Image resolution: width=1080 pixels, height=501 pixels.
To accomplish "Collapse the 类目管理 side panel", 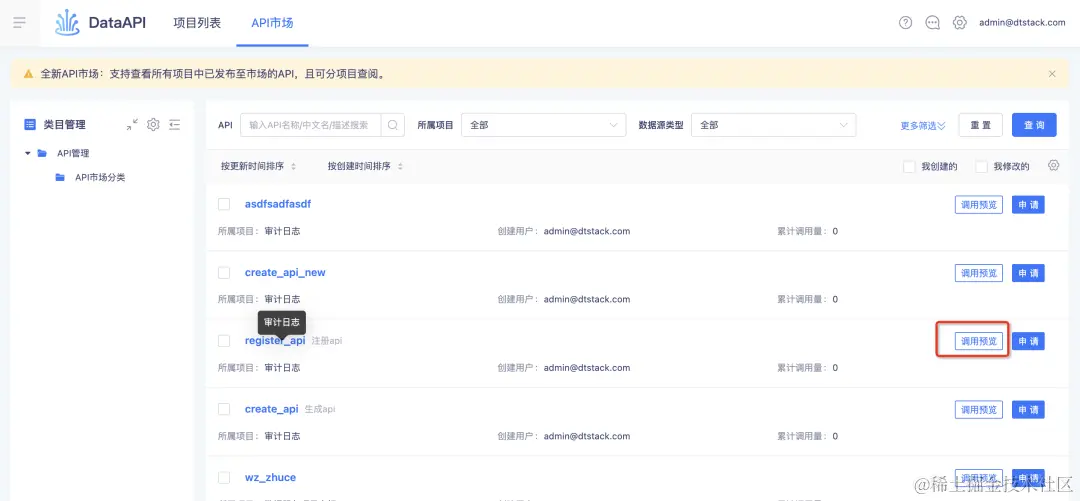I will pyautogui.click(x=174, y=125).
